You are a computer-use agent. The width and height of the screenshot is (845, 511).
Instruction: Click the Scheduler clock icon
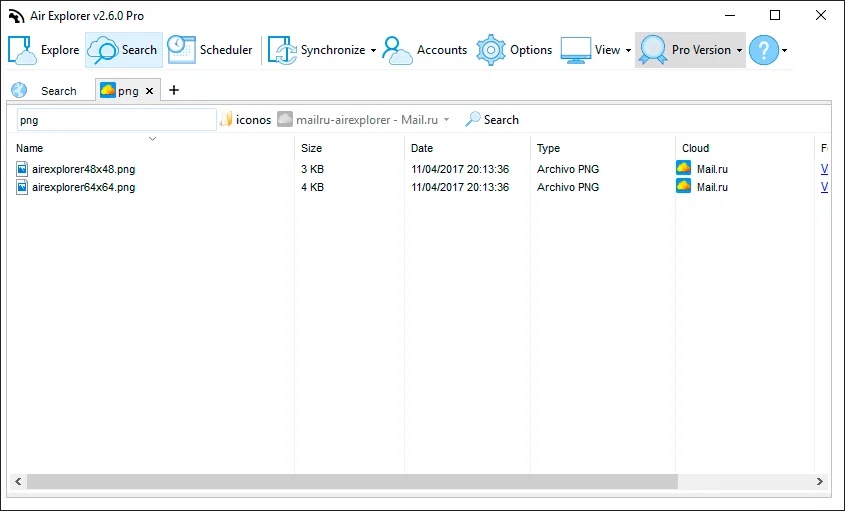[181, 50]
